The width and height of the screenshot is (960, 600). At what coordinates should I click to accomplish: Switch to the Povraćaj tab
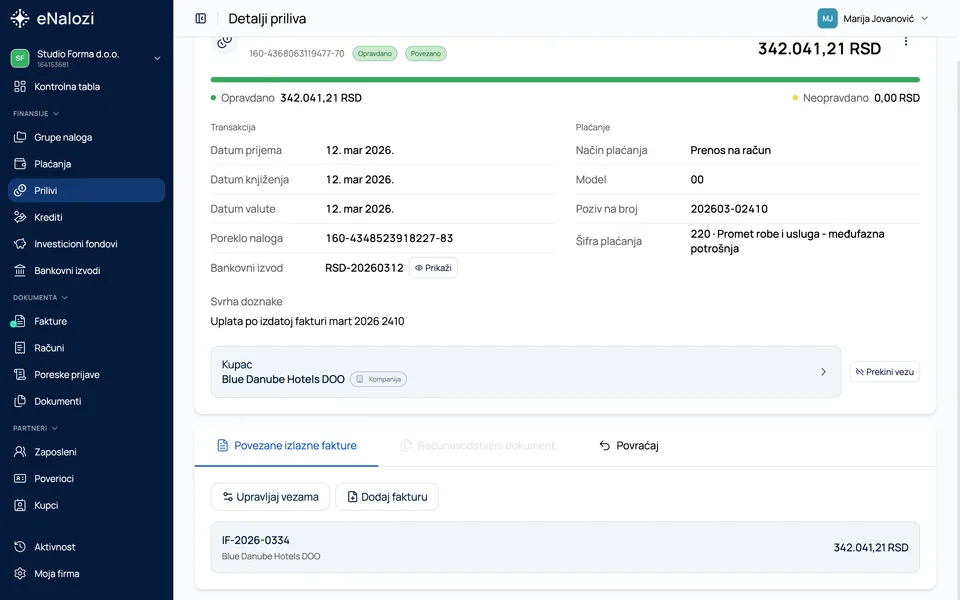tap(629, 446)
